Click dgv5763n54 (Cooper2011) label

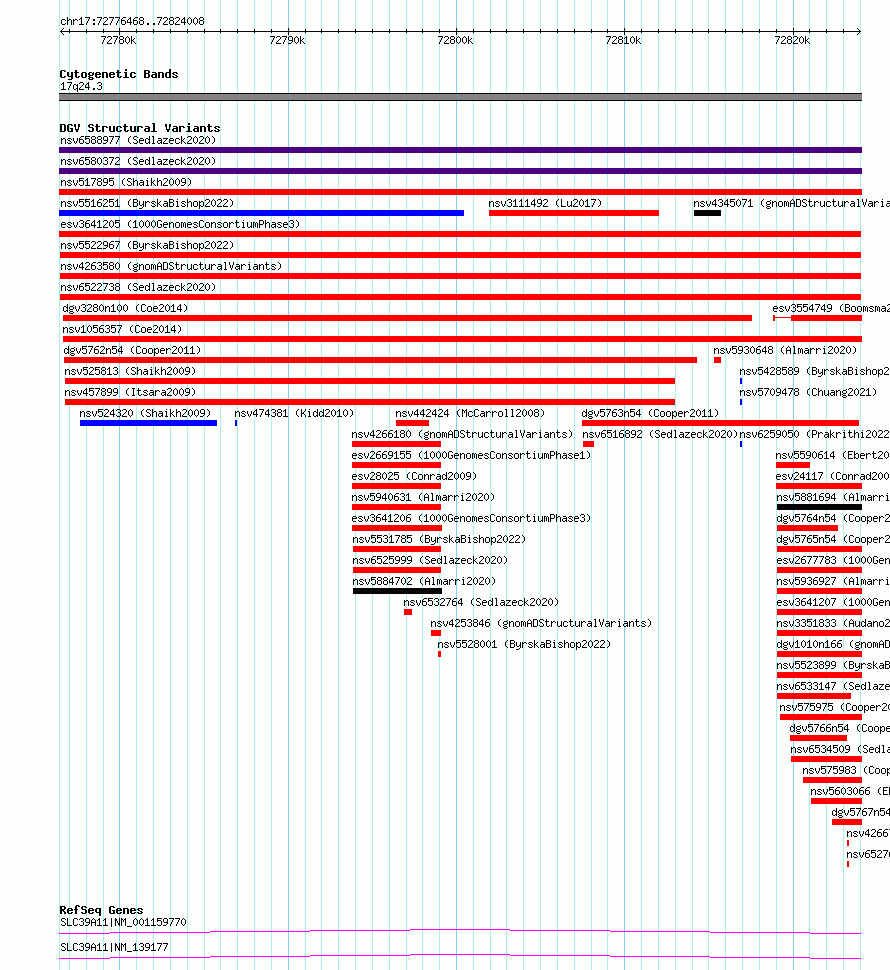pos(650,414)
